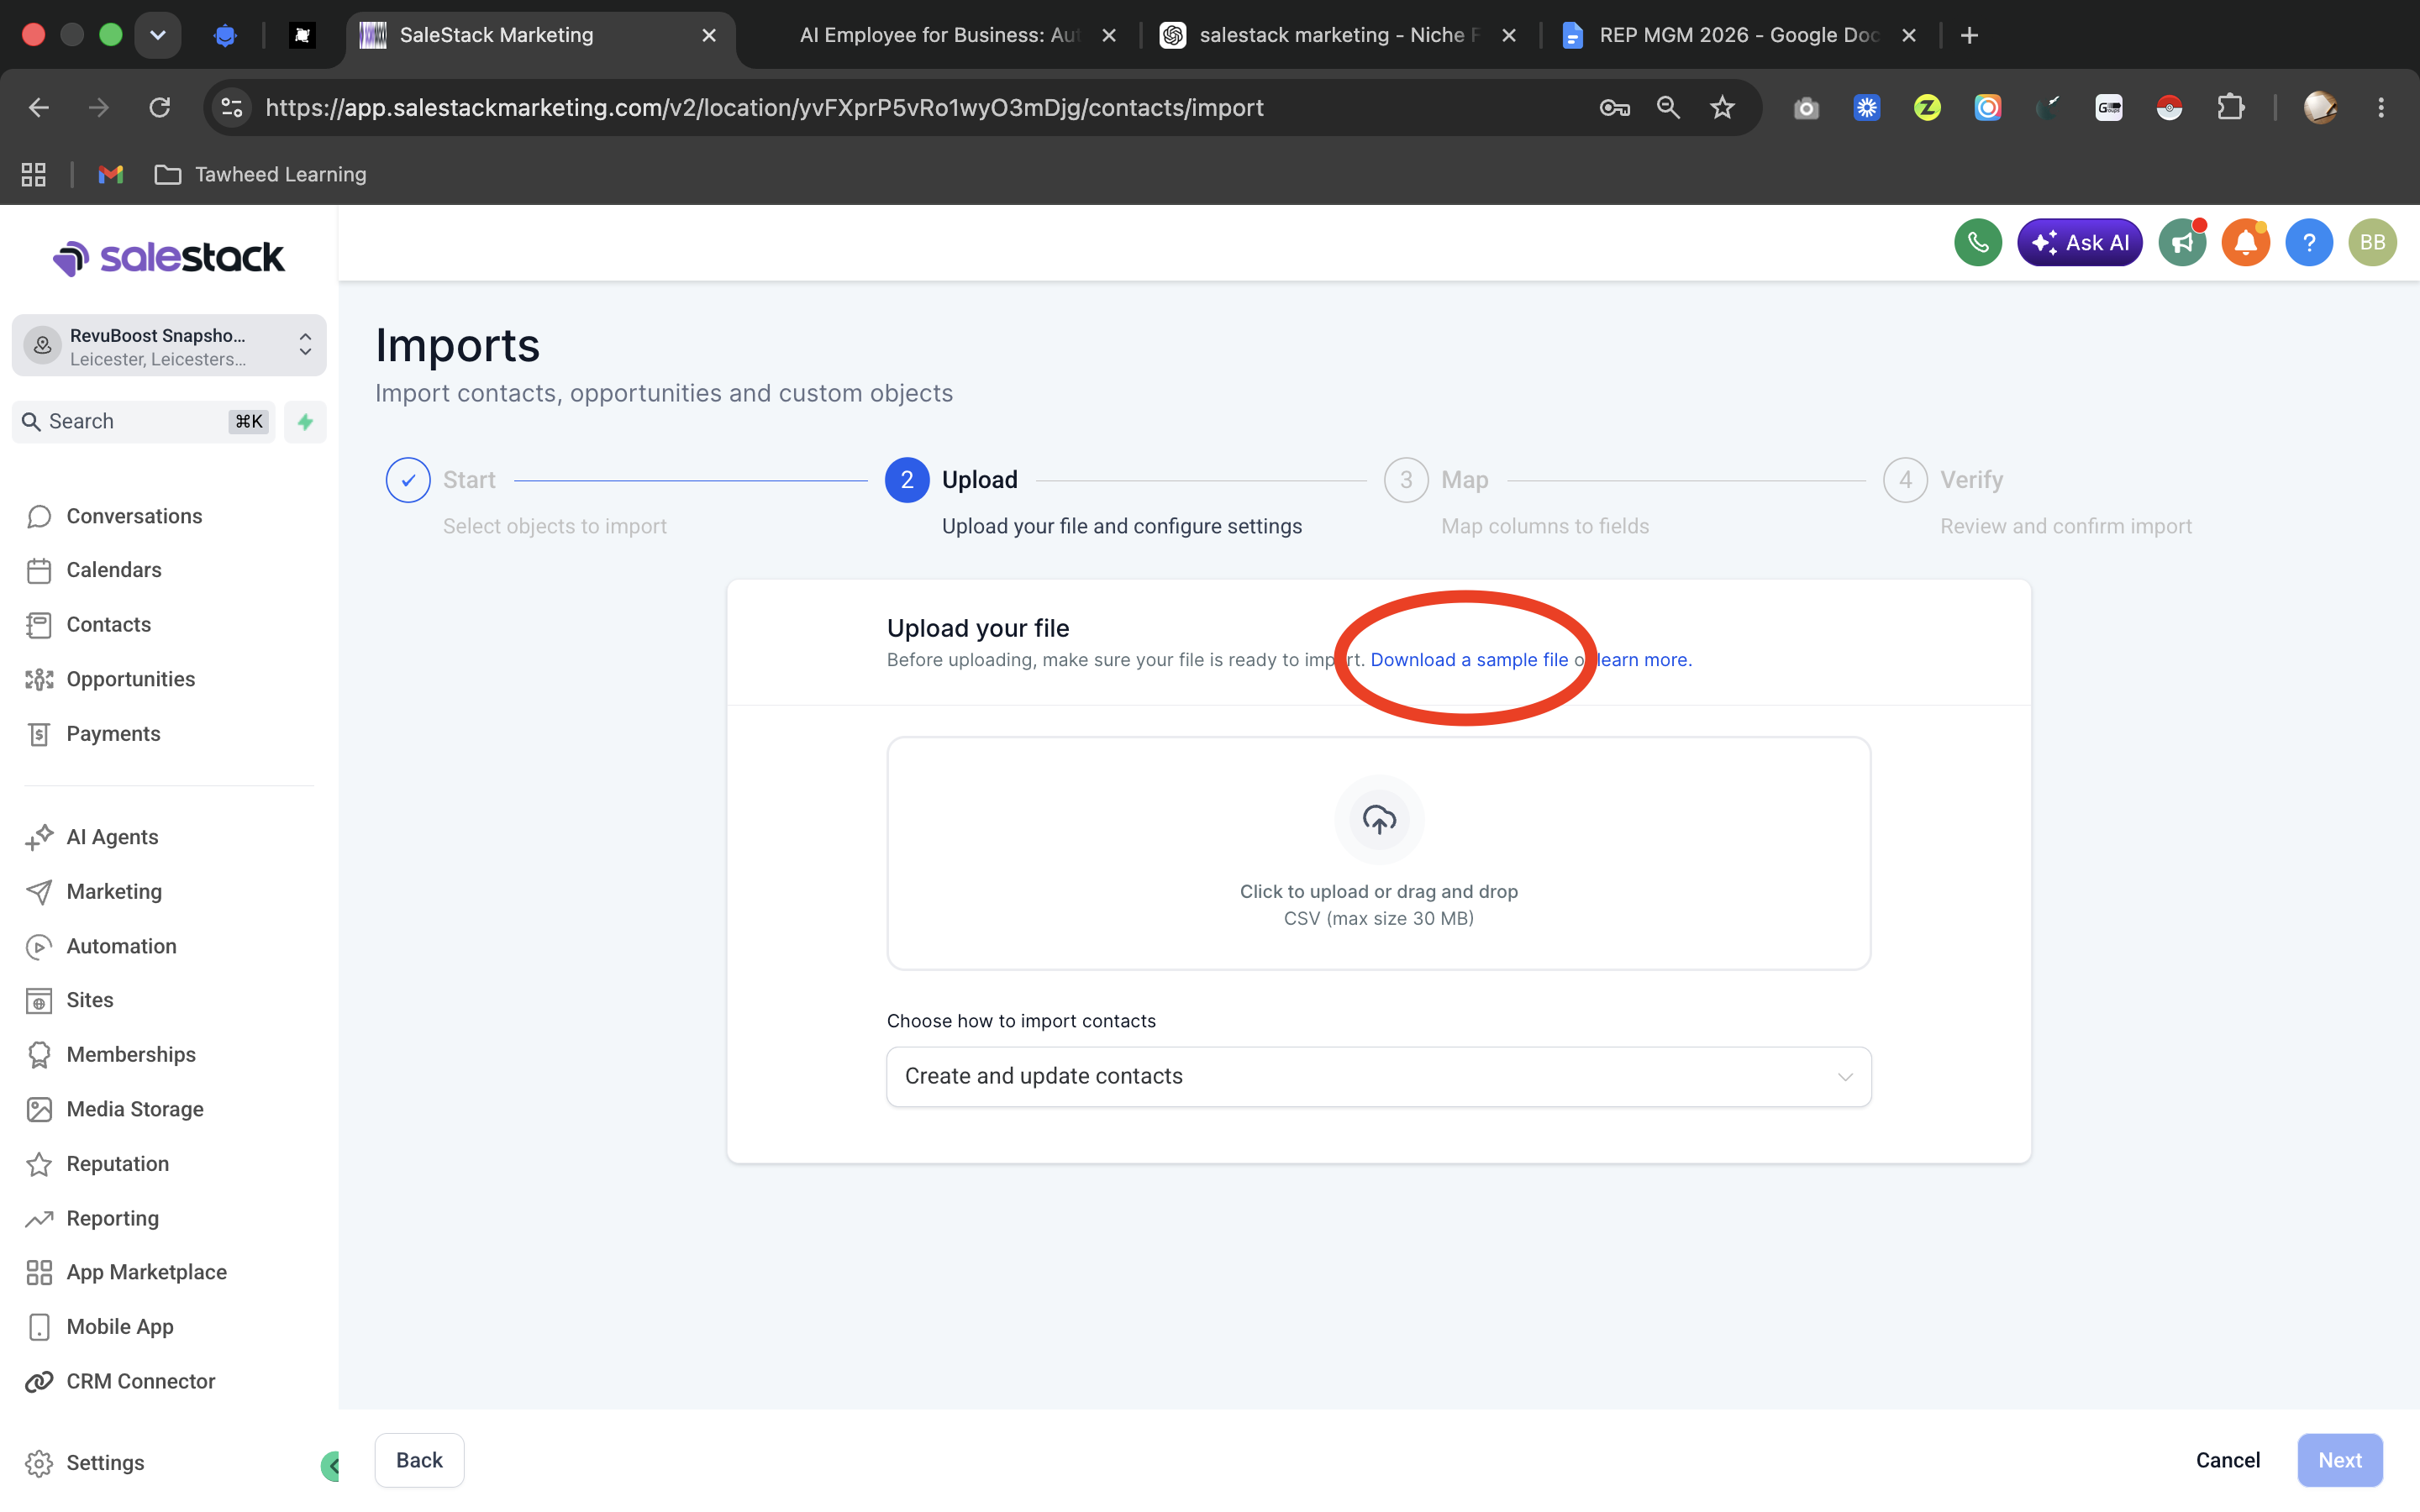The image size is (2420, 1512).
Task: Click the browser forward arrow
Action: tap(98, 108)
